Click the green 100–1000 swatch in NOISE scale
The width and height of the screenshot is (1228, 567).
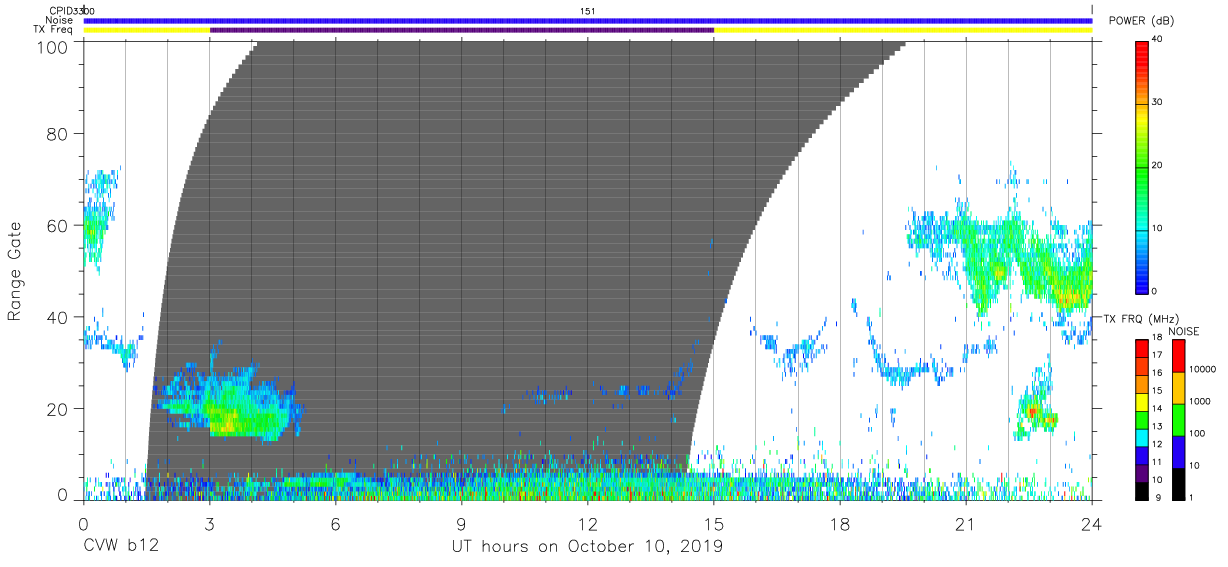pyautogui.click(x=1178, y=419)
